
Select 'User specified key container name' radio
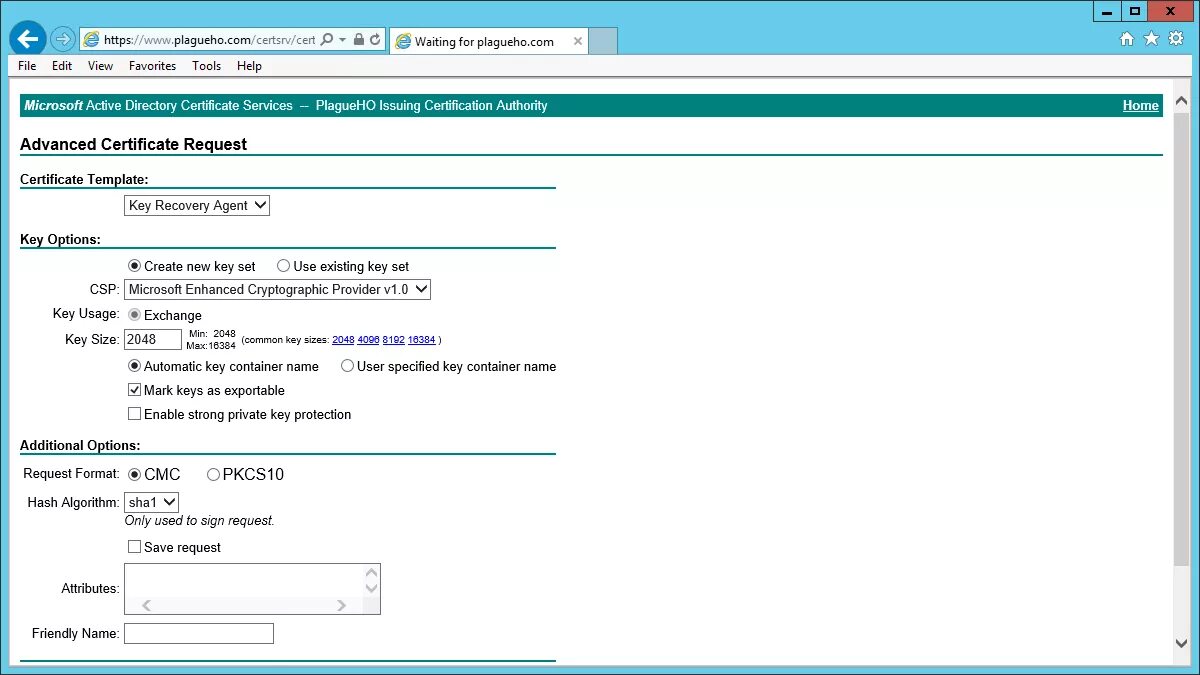(x=348, y=366)
